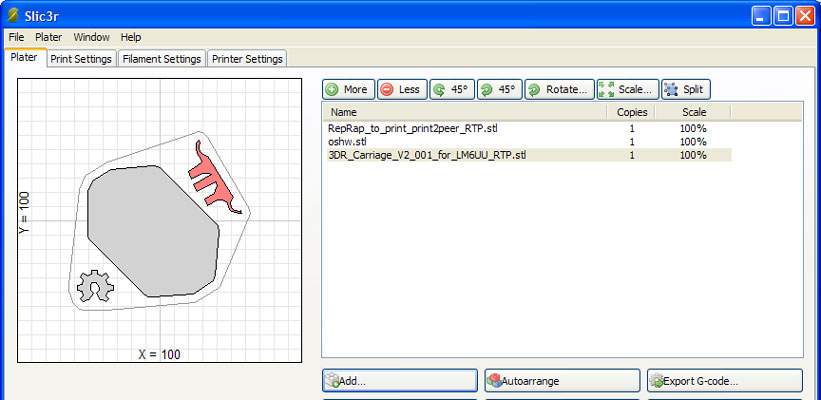Click the Slic3r title bar app icon
821x400 pixels.
tap(13, 15)
